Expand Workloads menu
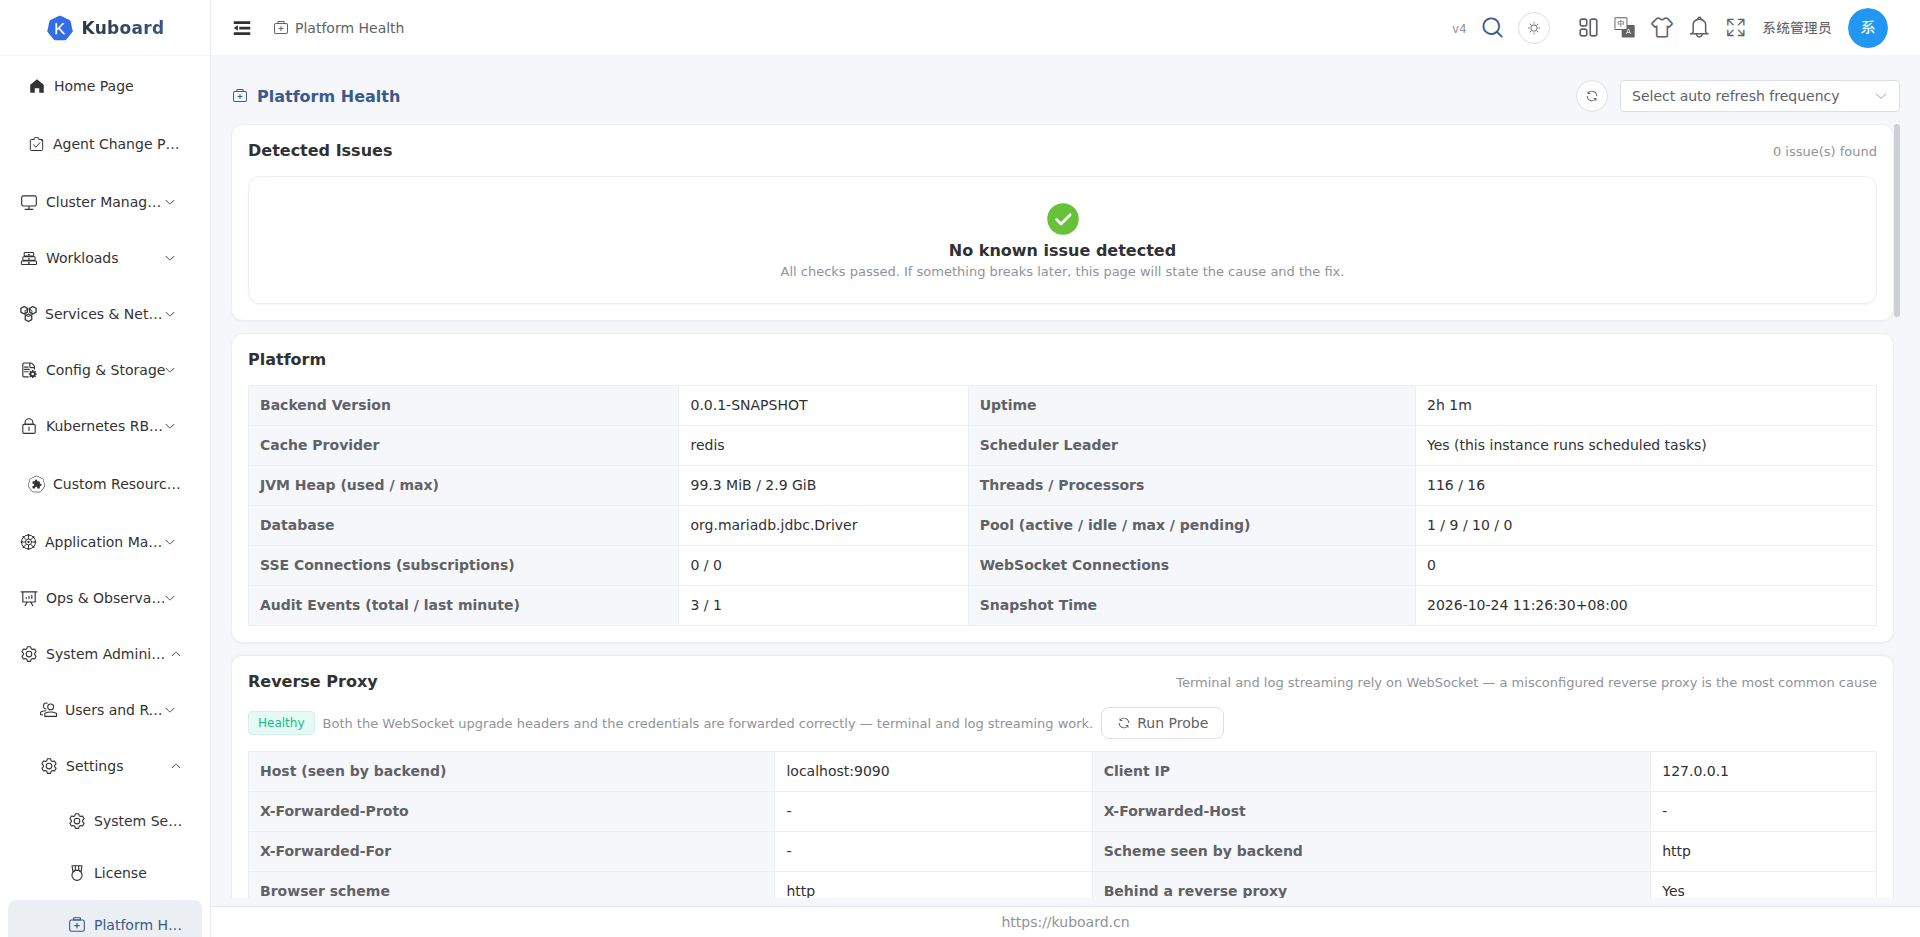The image size is (1920, 937). coord(105,258)
